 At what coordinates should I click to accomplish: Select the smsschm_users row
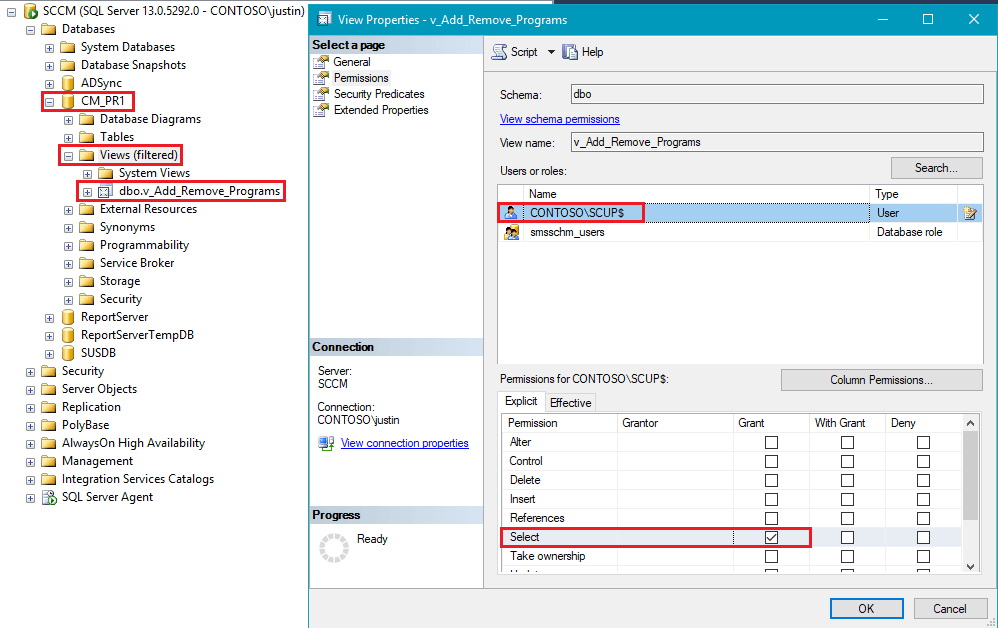click(x=740, y=232)
